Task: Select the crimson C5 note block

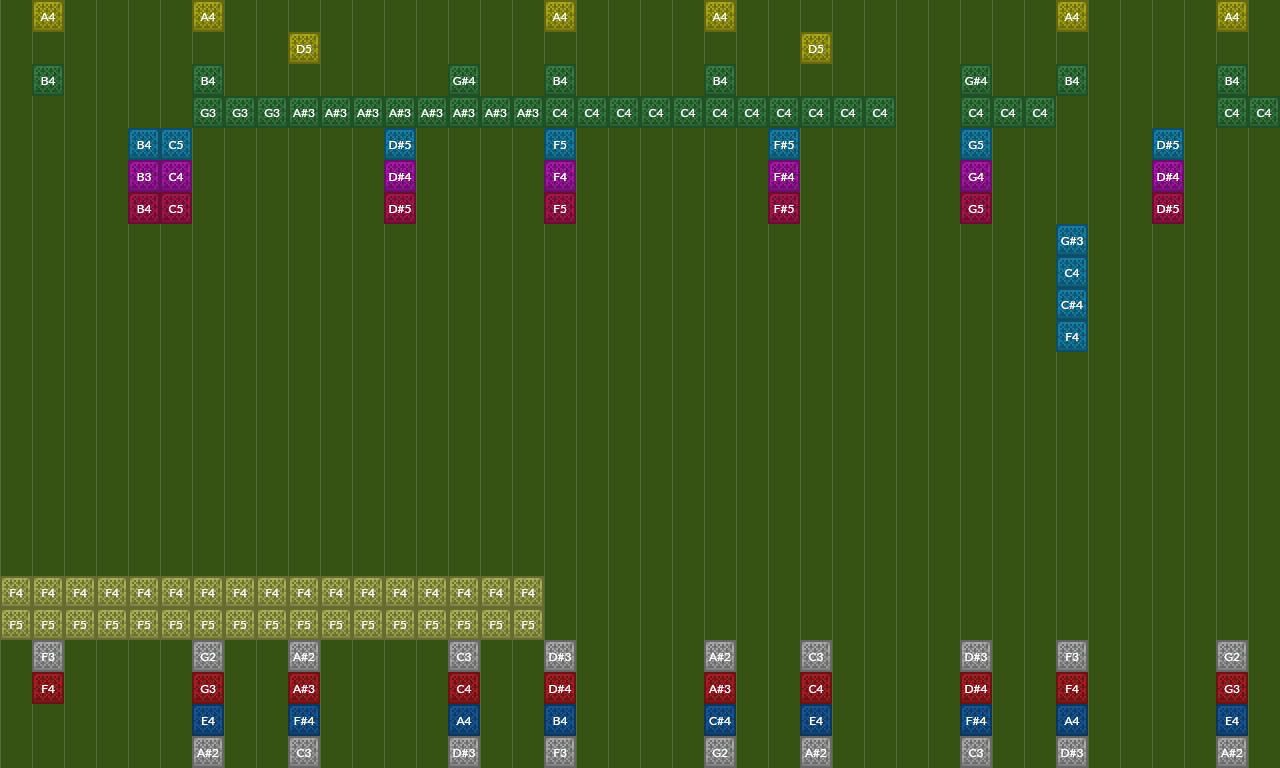Action: point(176,208)
